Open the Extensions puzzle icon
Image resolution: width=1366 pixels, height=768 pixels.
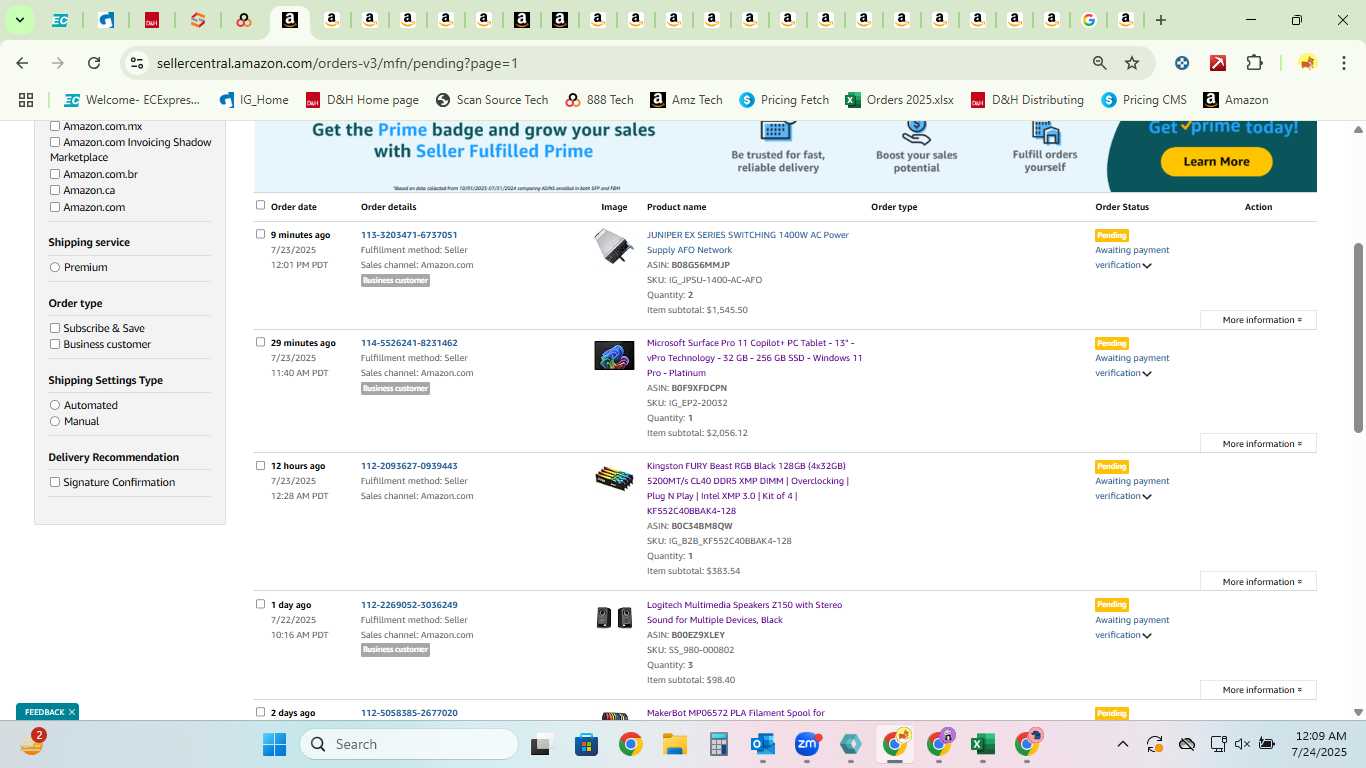click(1254, 63)
